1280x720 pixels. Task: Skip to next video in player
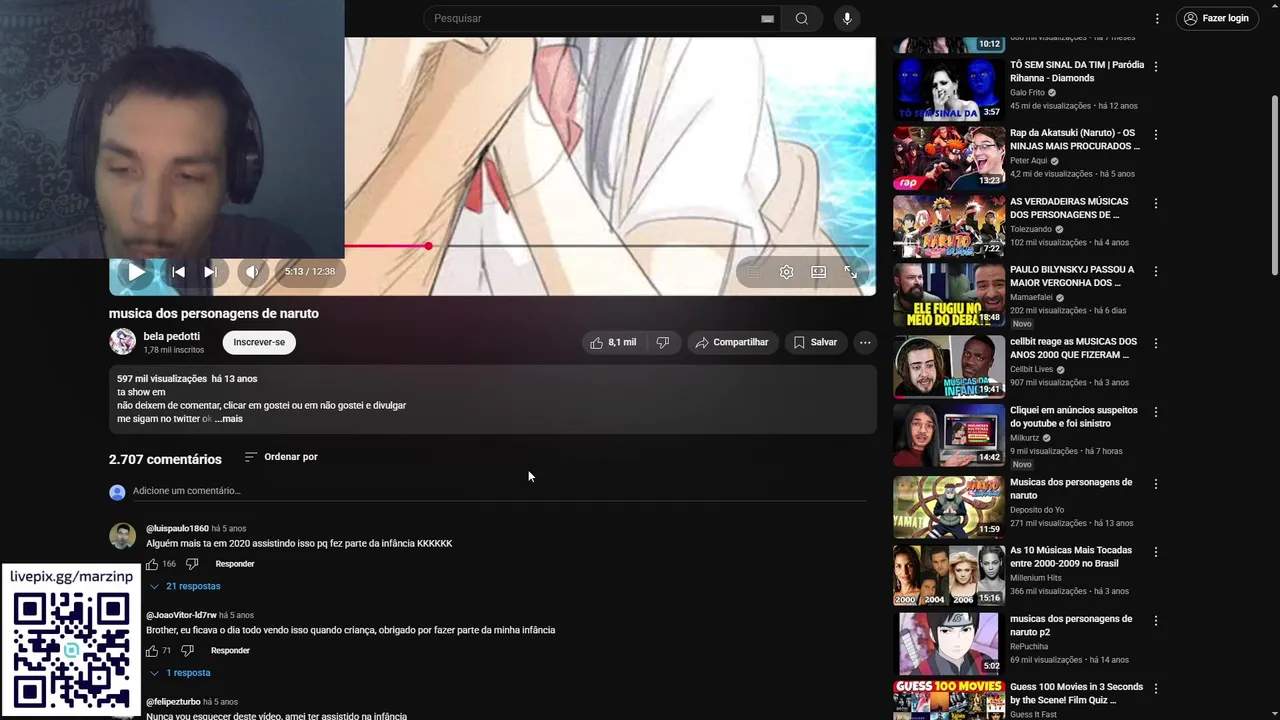coord(210,272)
